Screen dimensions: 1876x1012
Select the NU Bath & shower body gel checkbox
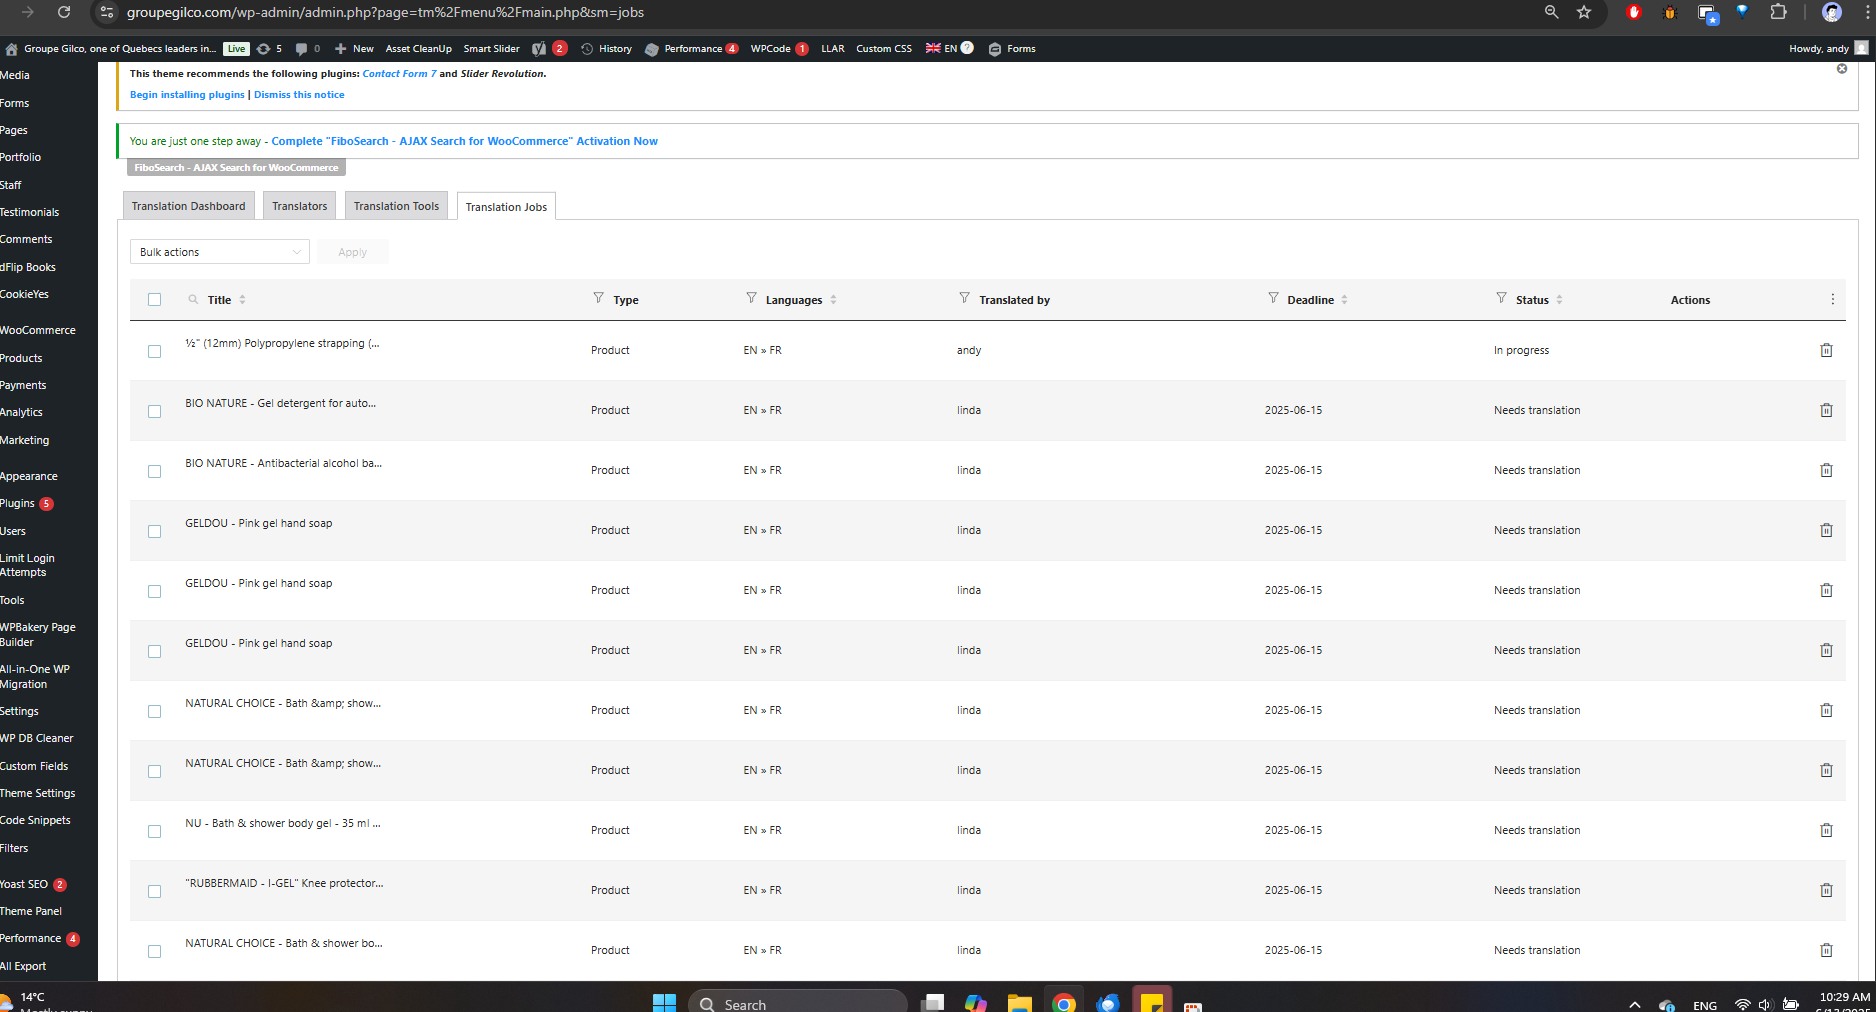[x=154, y=831]
